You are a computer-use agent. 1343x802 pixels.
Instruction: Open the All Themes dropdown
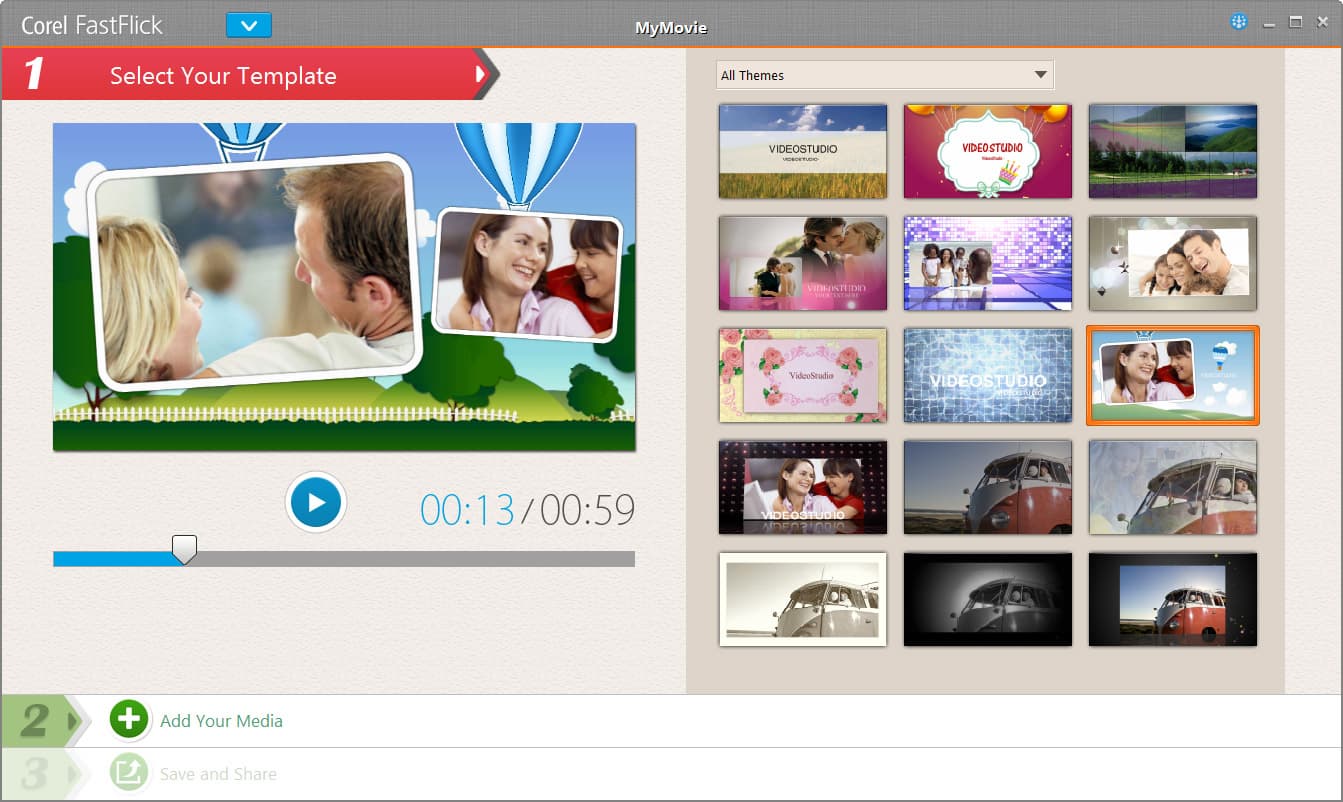[x=885, y=75]
